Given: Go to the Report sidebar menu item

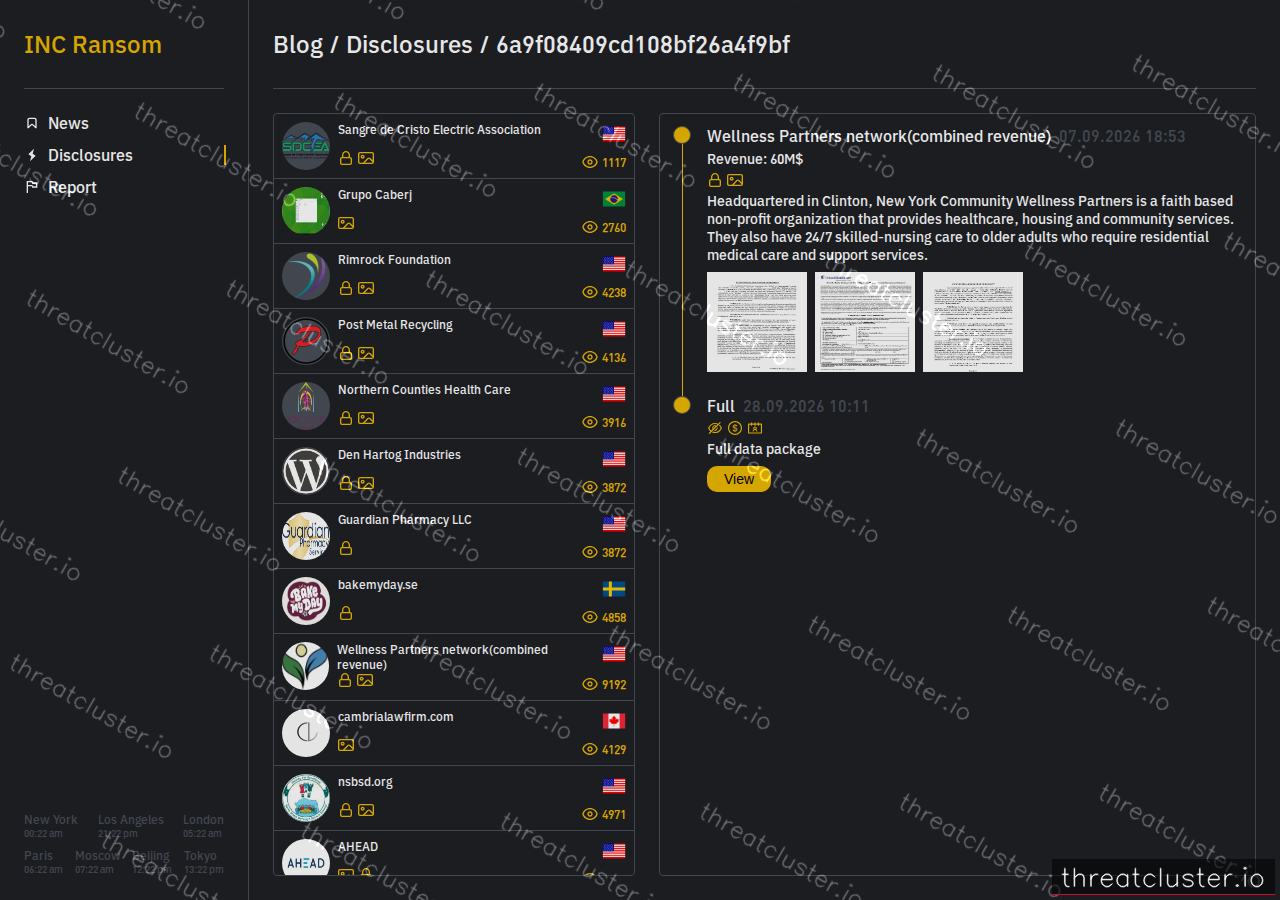Looking at the screenshot, I should 72,187.
